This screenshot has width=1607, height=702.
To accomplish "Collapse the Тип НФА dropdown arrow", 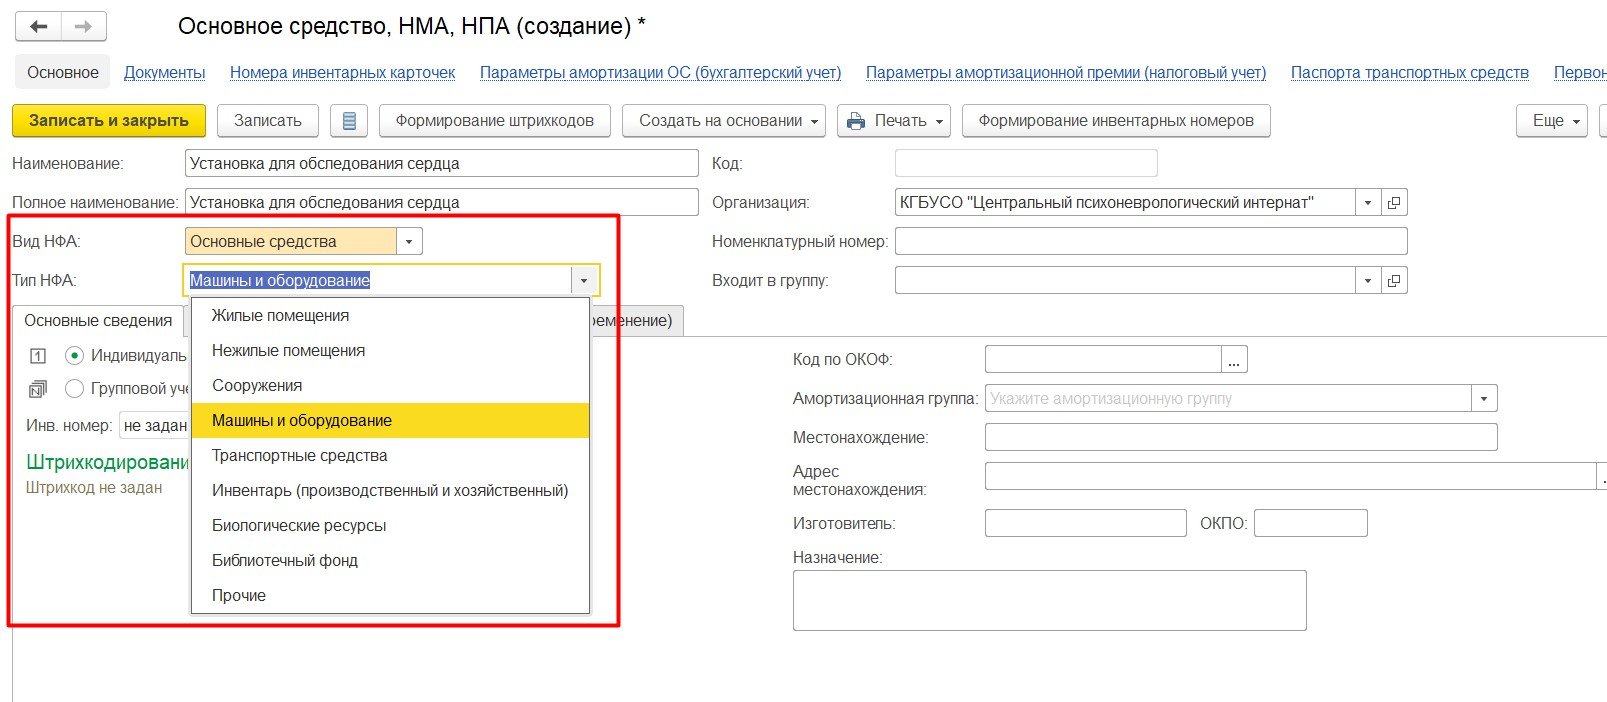I will pyautogui.click(x=584, y=281).
